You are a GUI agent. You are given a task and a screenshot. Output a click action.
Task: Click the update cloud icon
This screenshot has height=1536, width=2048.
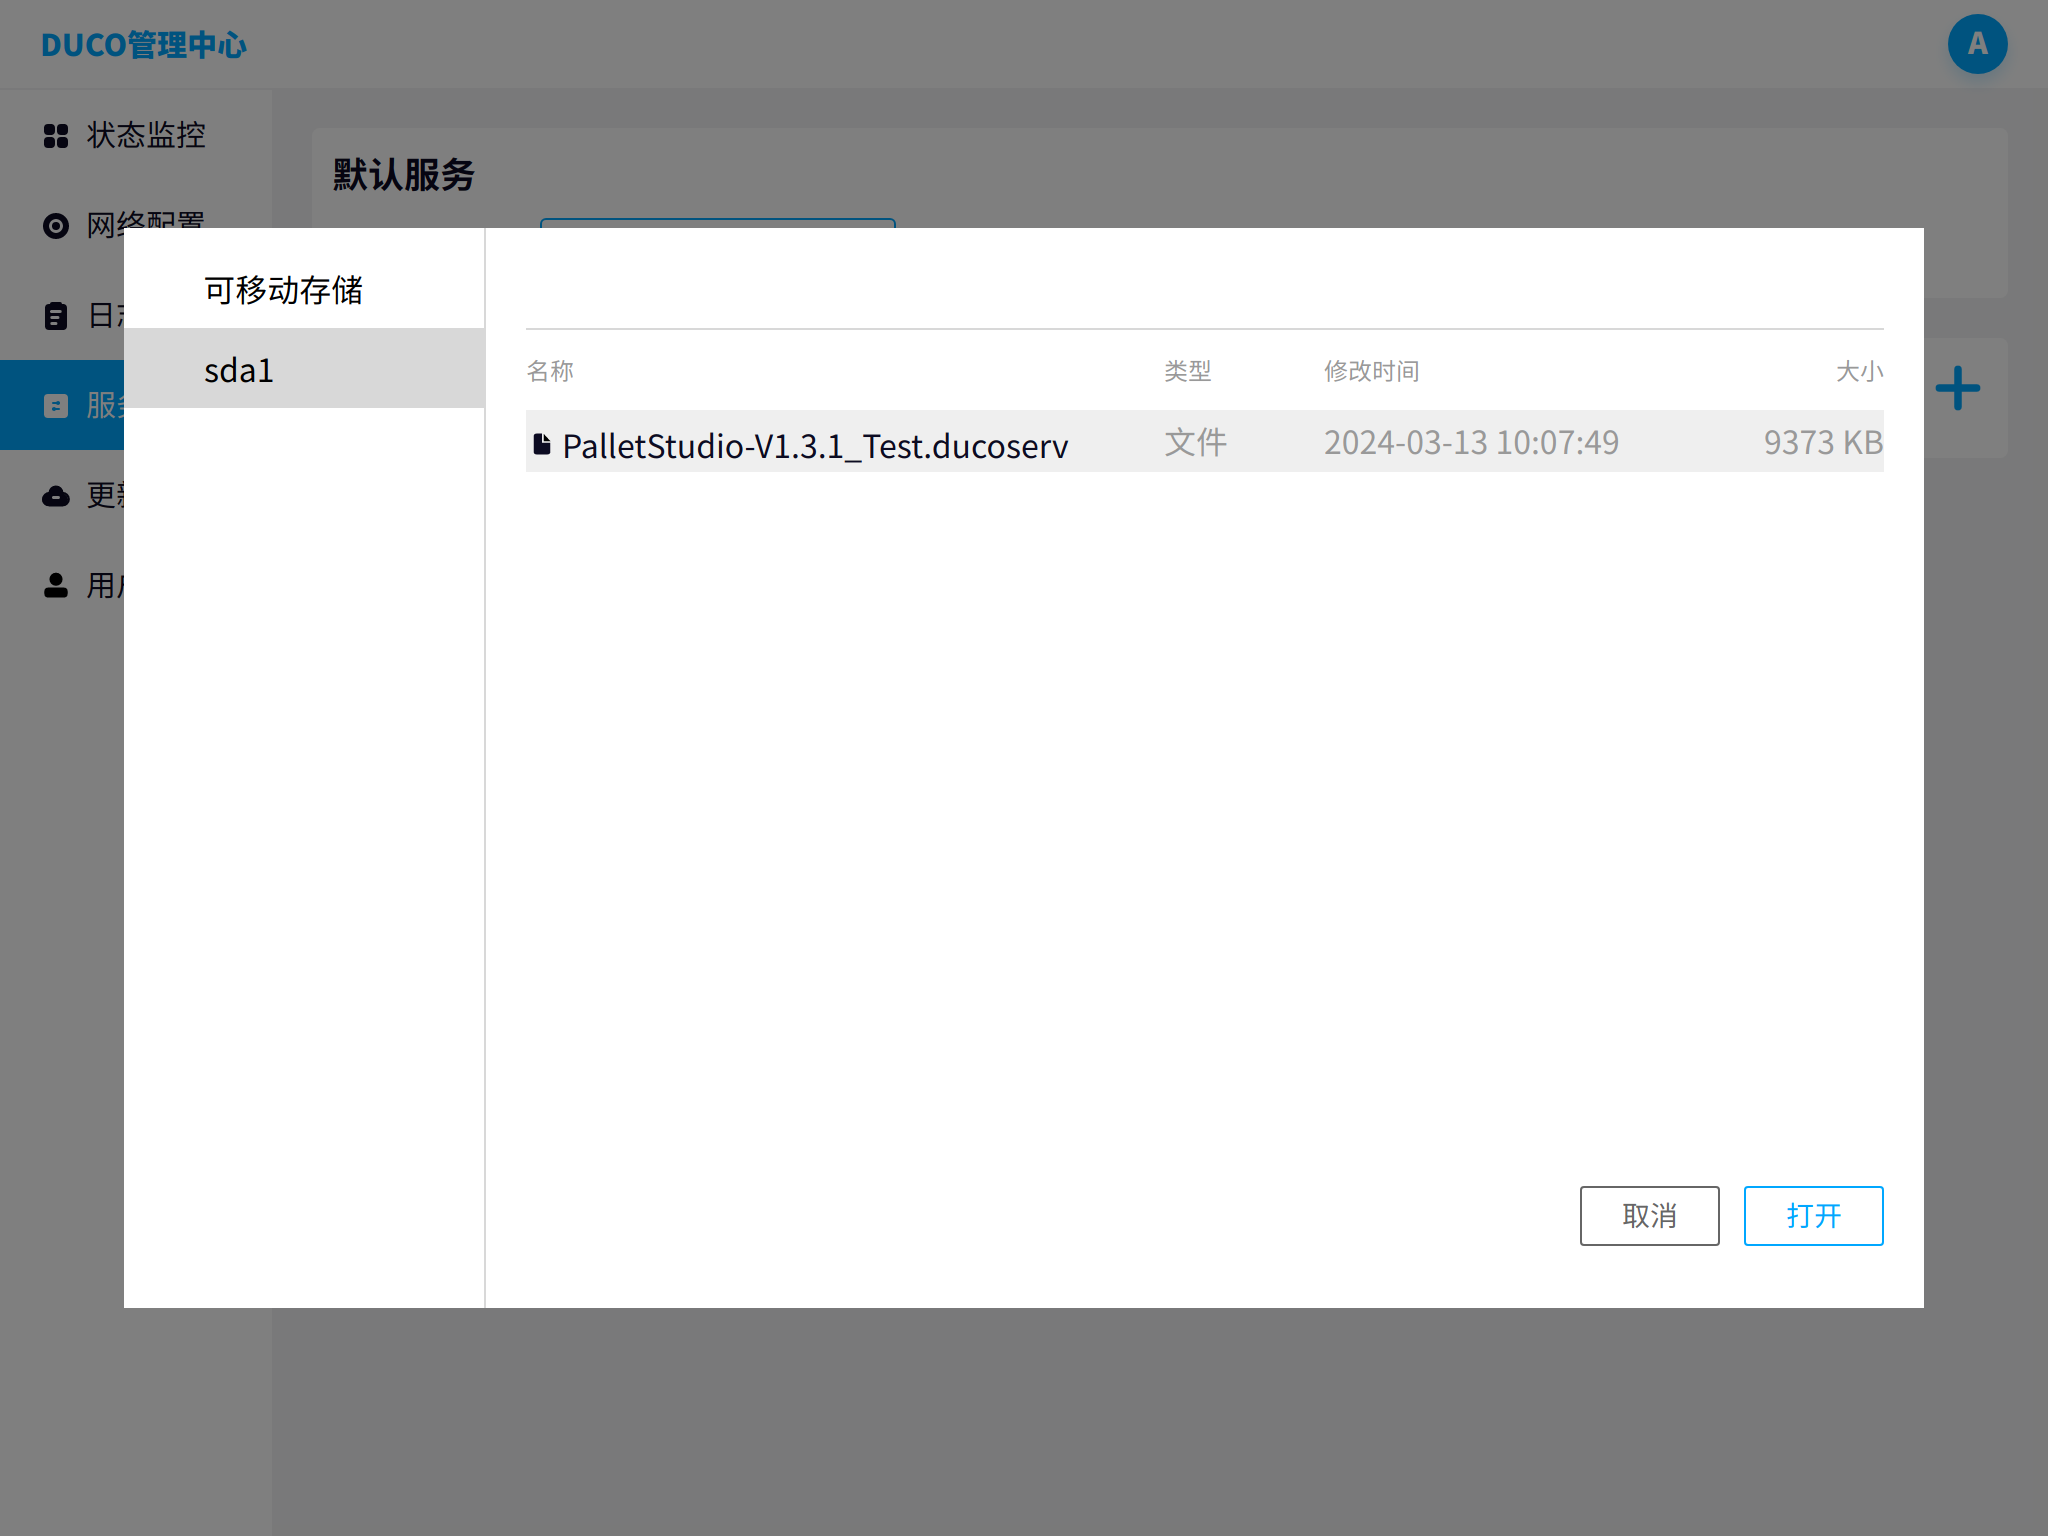pos(56,496)
